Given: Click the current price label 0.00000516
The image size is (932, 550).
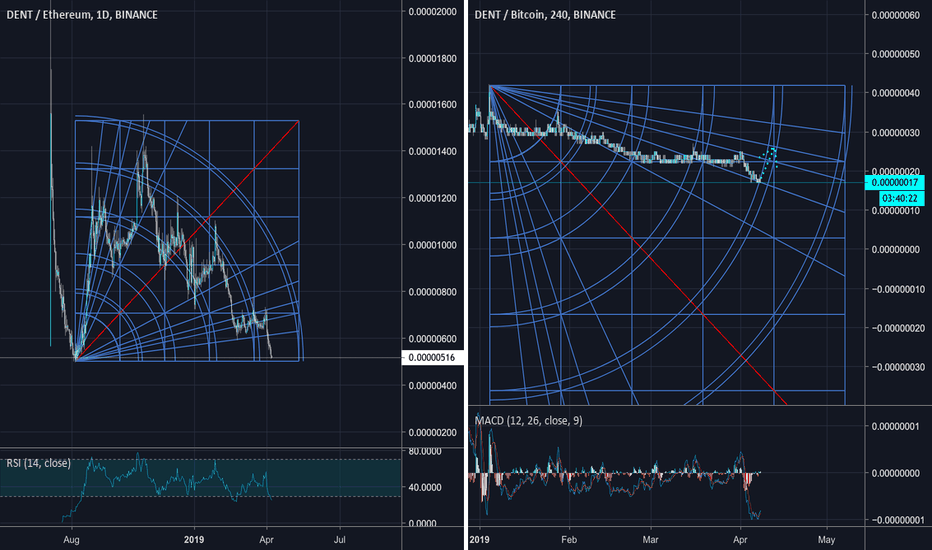Looking at the screenshot, I should point(432,357).
